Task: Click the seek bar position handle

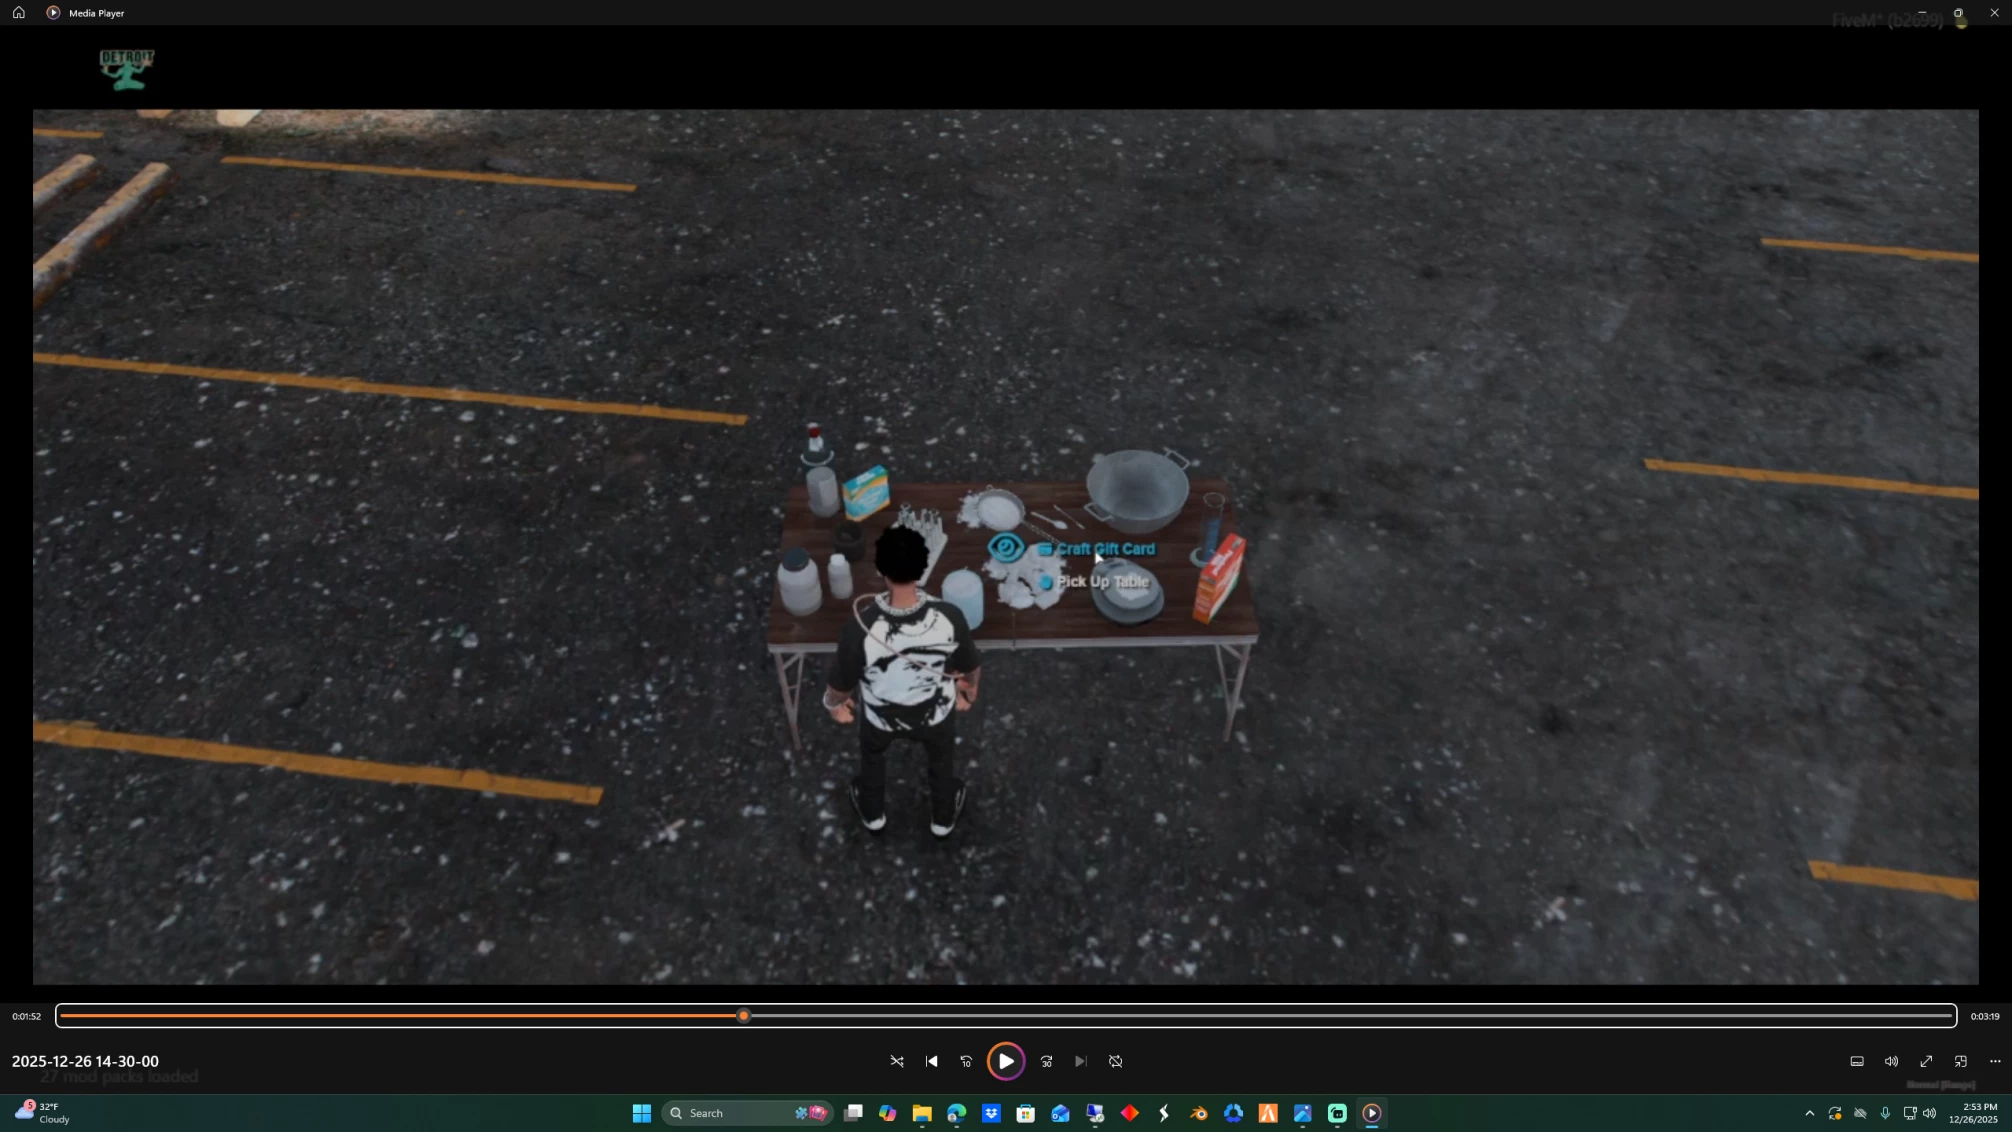Action: pyautogui.click(x=743, y=1016)
